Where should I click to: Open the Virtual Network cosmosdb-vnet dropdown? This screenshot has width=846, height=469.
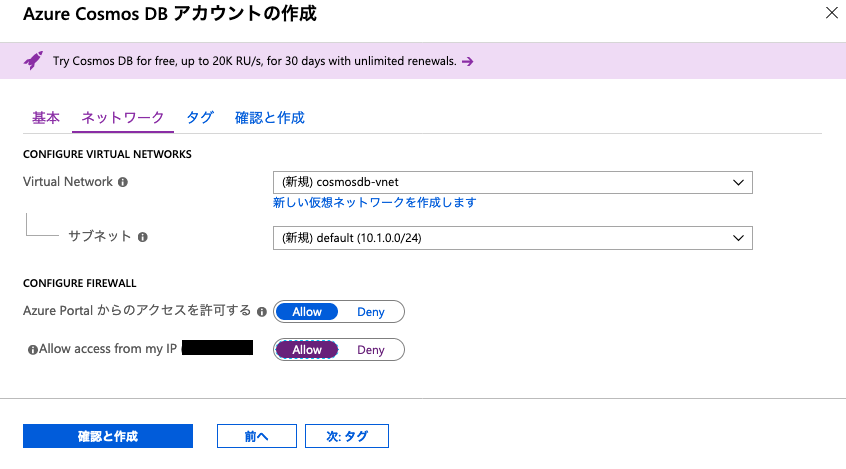513,182
